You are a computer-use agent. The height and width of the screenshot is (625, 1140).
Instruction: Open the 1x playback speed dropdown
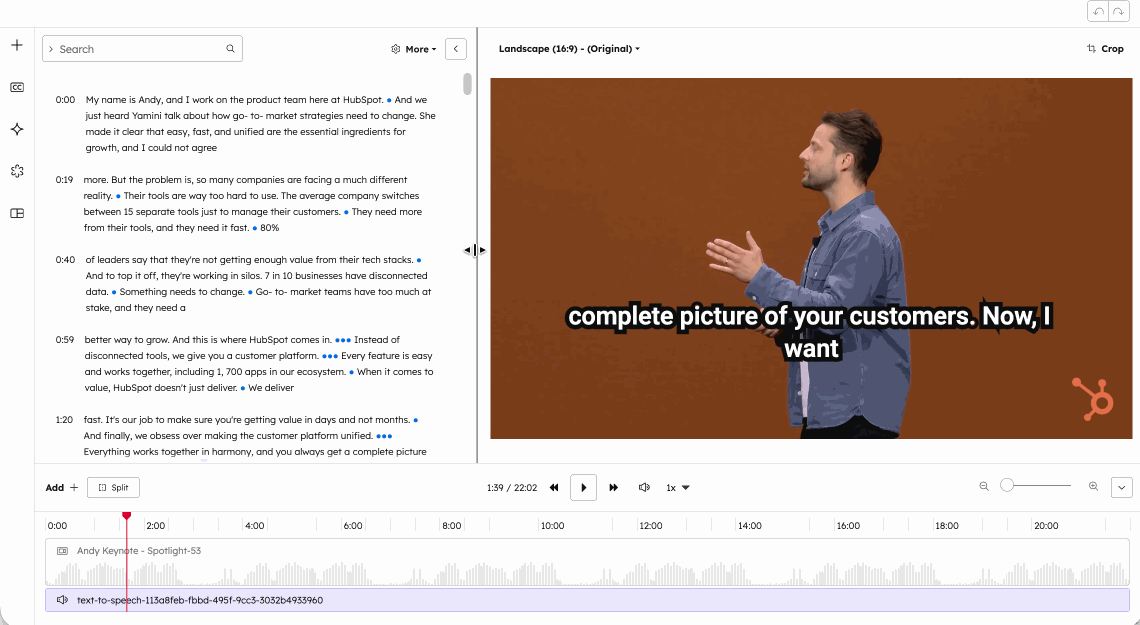[x=677, y=487]
